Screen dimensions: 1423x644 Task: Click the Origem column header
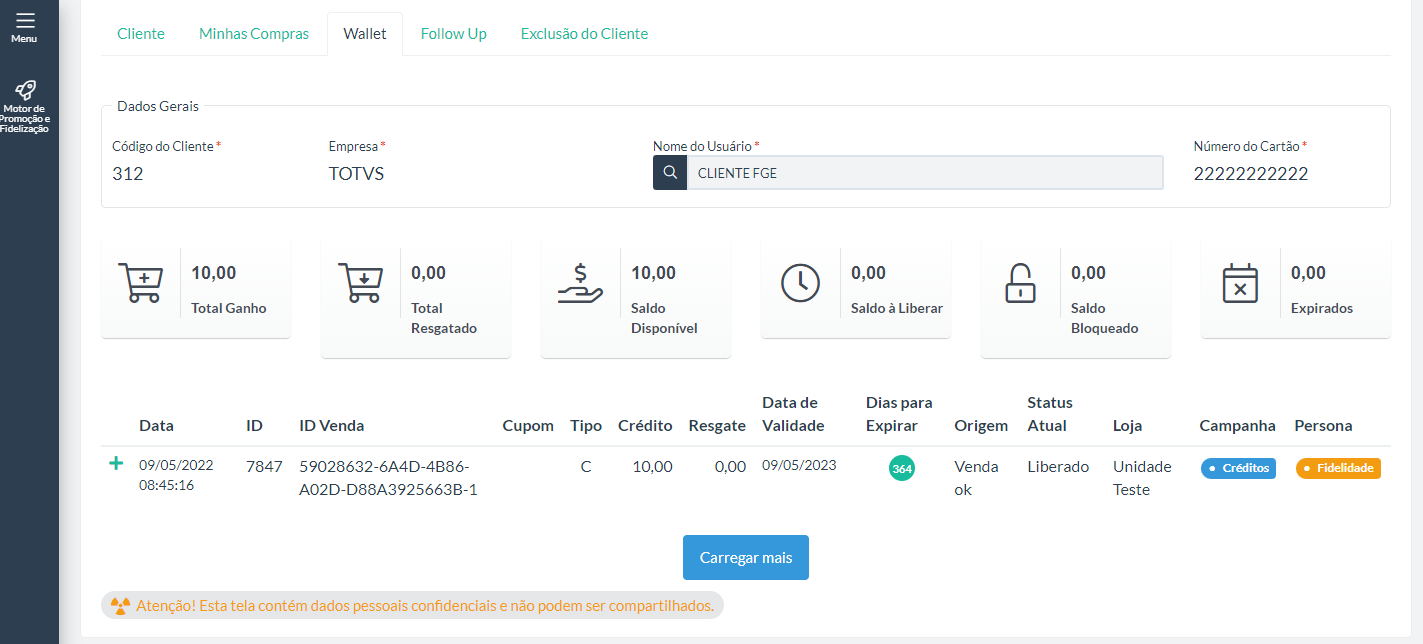981,426
